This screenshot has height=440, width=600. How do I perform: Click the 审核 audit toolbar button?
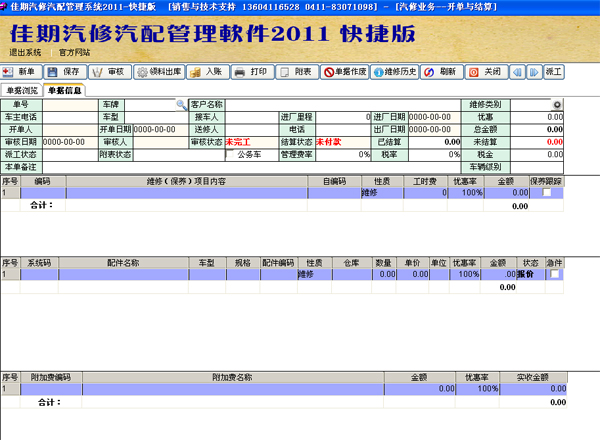tap(110, 72)
